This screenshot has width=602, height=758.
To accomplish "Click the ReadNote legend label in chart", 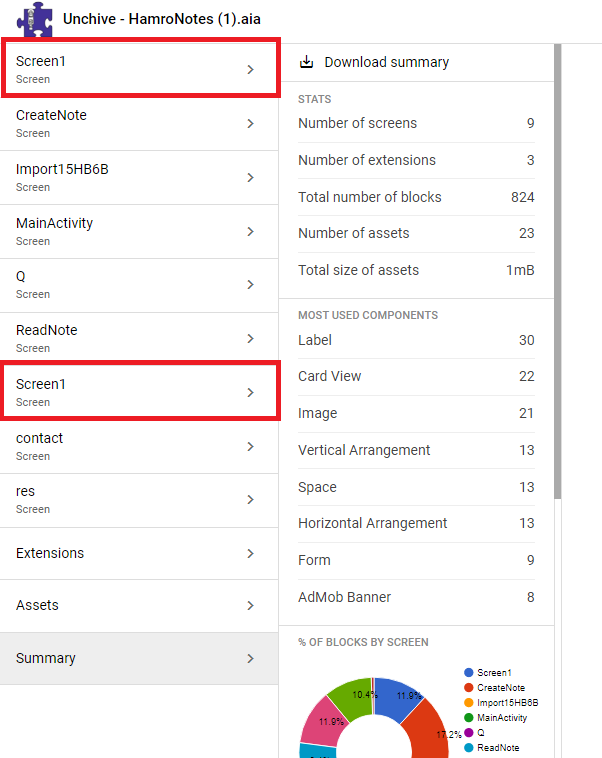I will coord(498,747).
